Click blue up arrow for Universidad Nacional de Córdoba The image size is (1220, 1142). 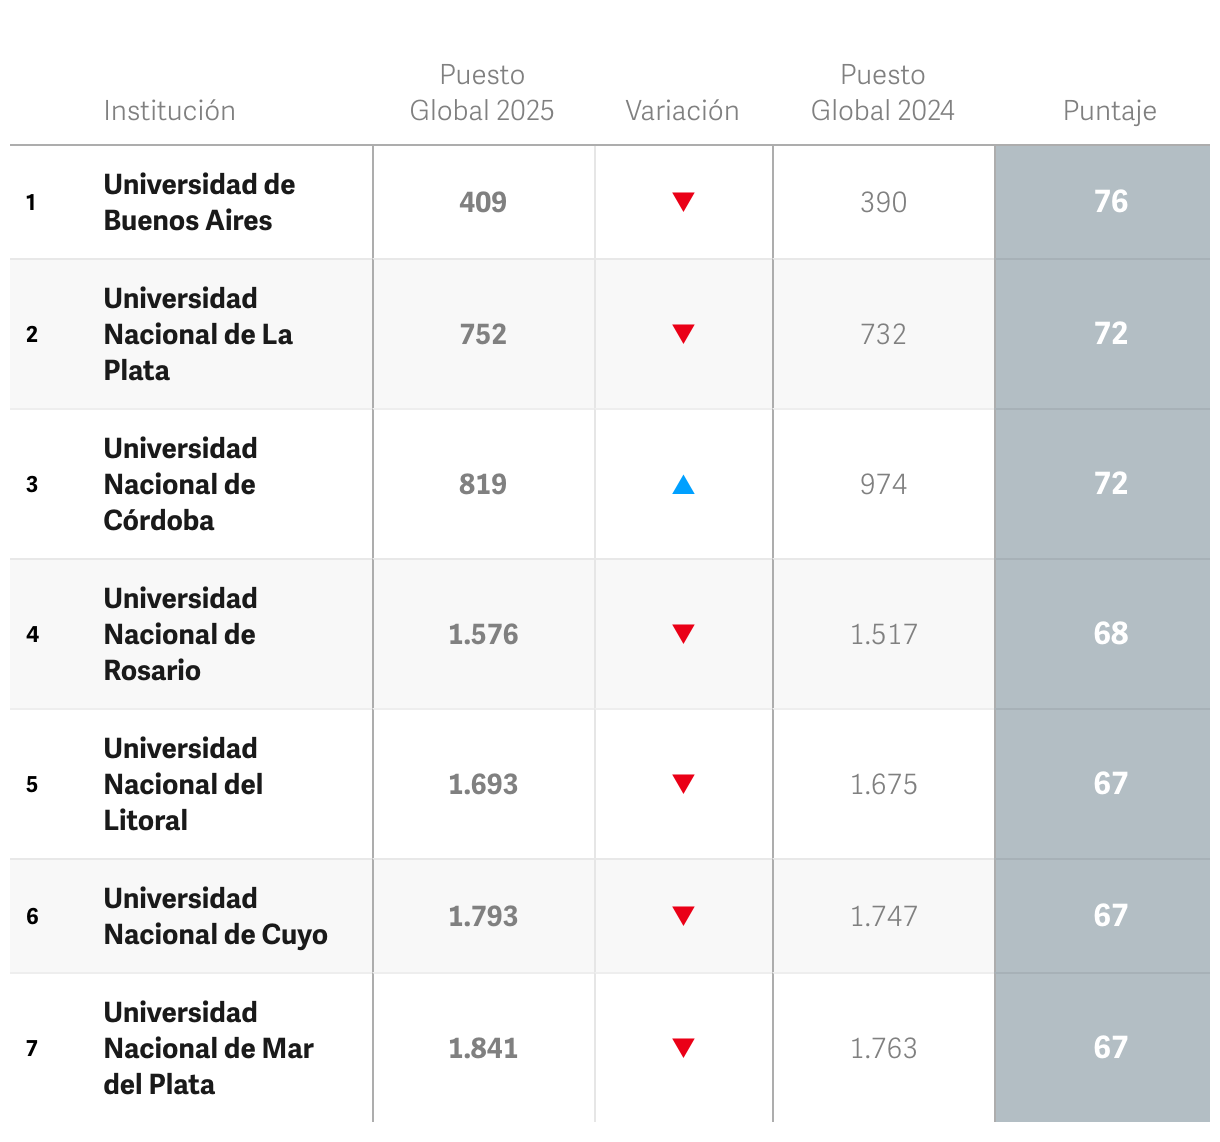tap(683, 485)
